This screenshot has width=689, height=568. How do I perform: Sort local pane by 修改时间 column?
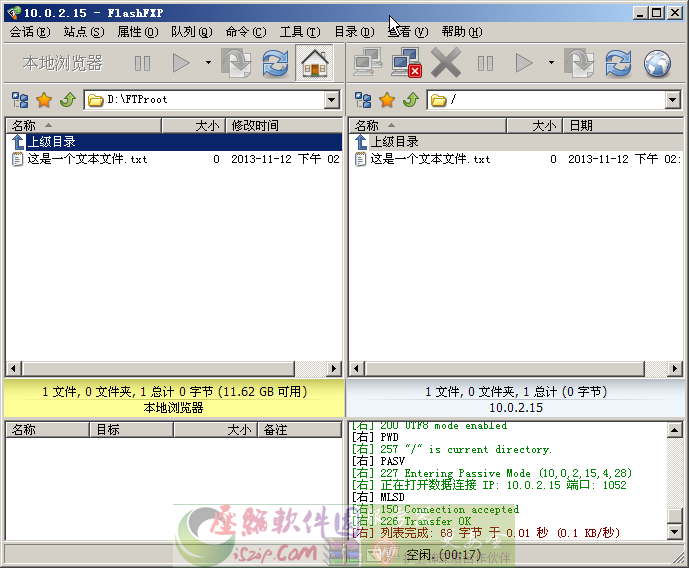pyautogui.click(x=284, y=126)
